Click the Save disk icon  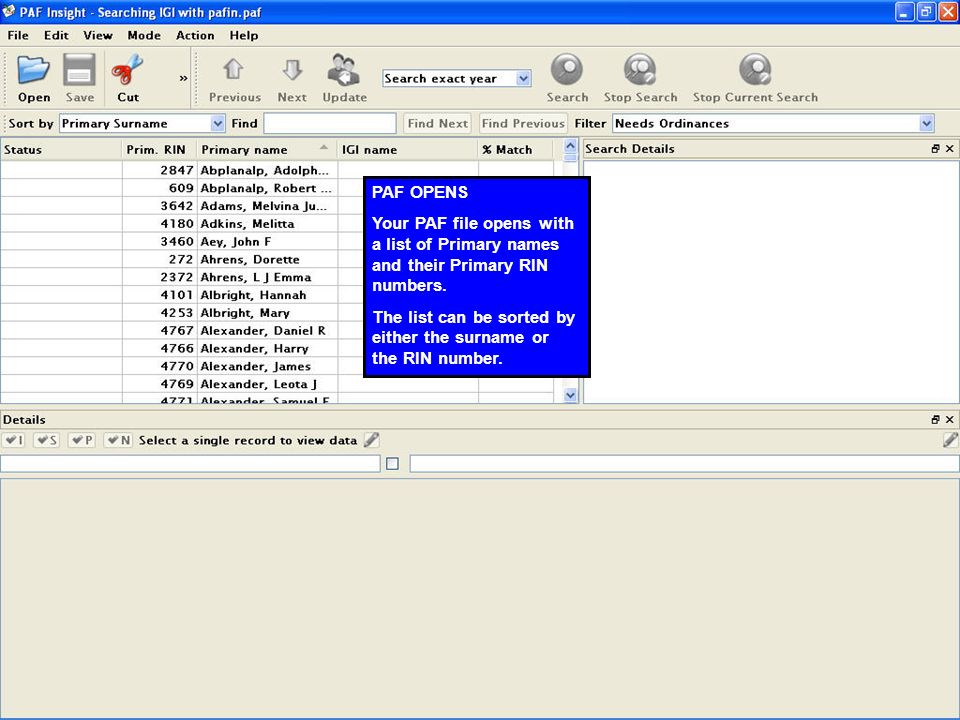80,69
